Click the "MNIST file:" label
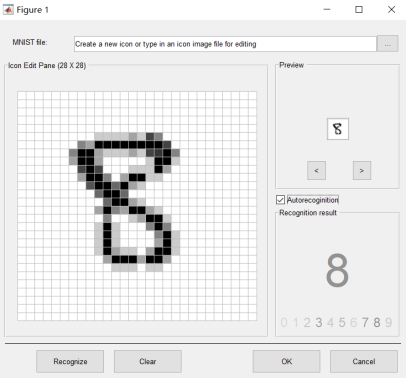The height and width of the screenshot is (378, 407). point(30,42)
